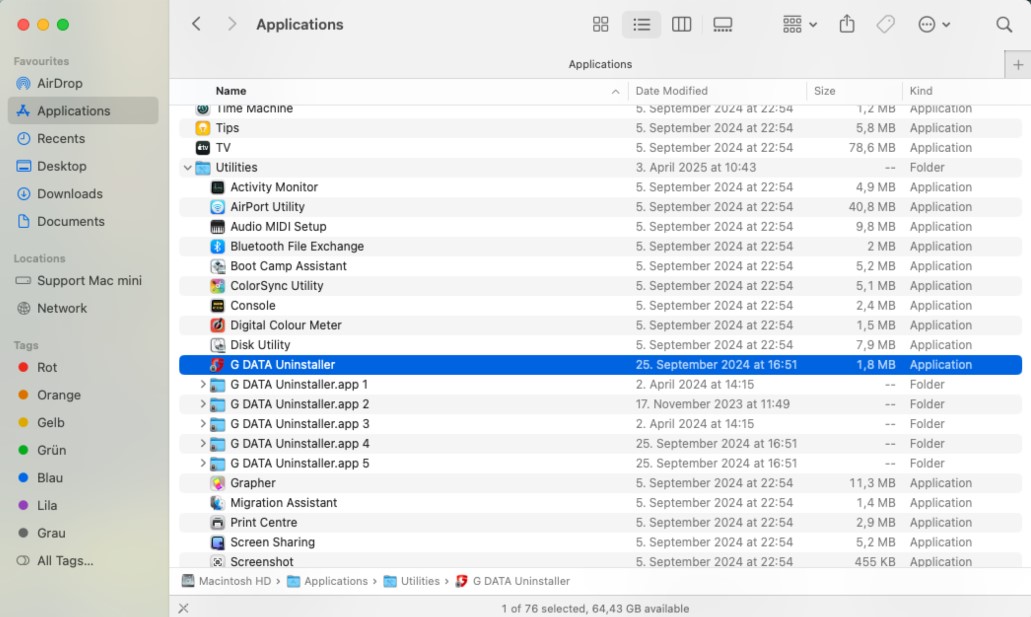Go back with the left chevron

coord(196,24)
